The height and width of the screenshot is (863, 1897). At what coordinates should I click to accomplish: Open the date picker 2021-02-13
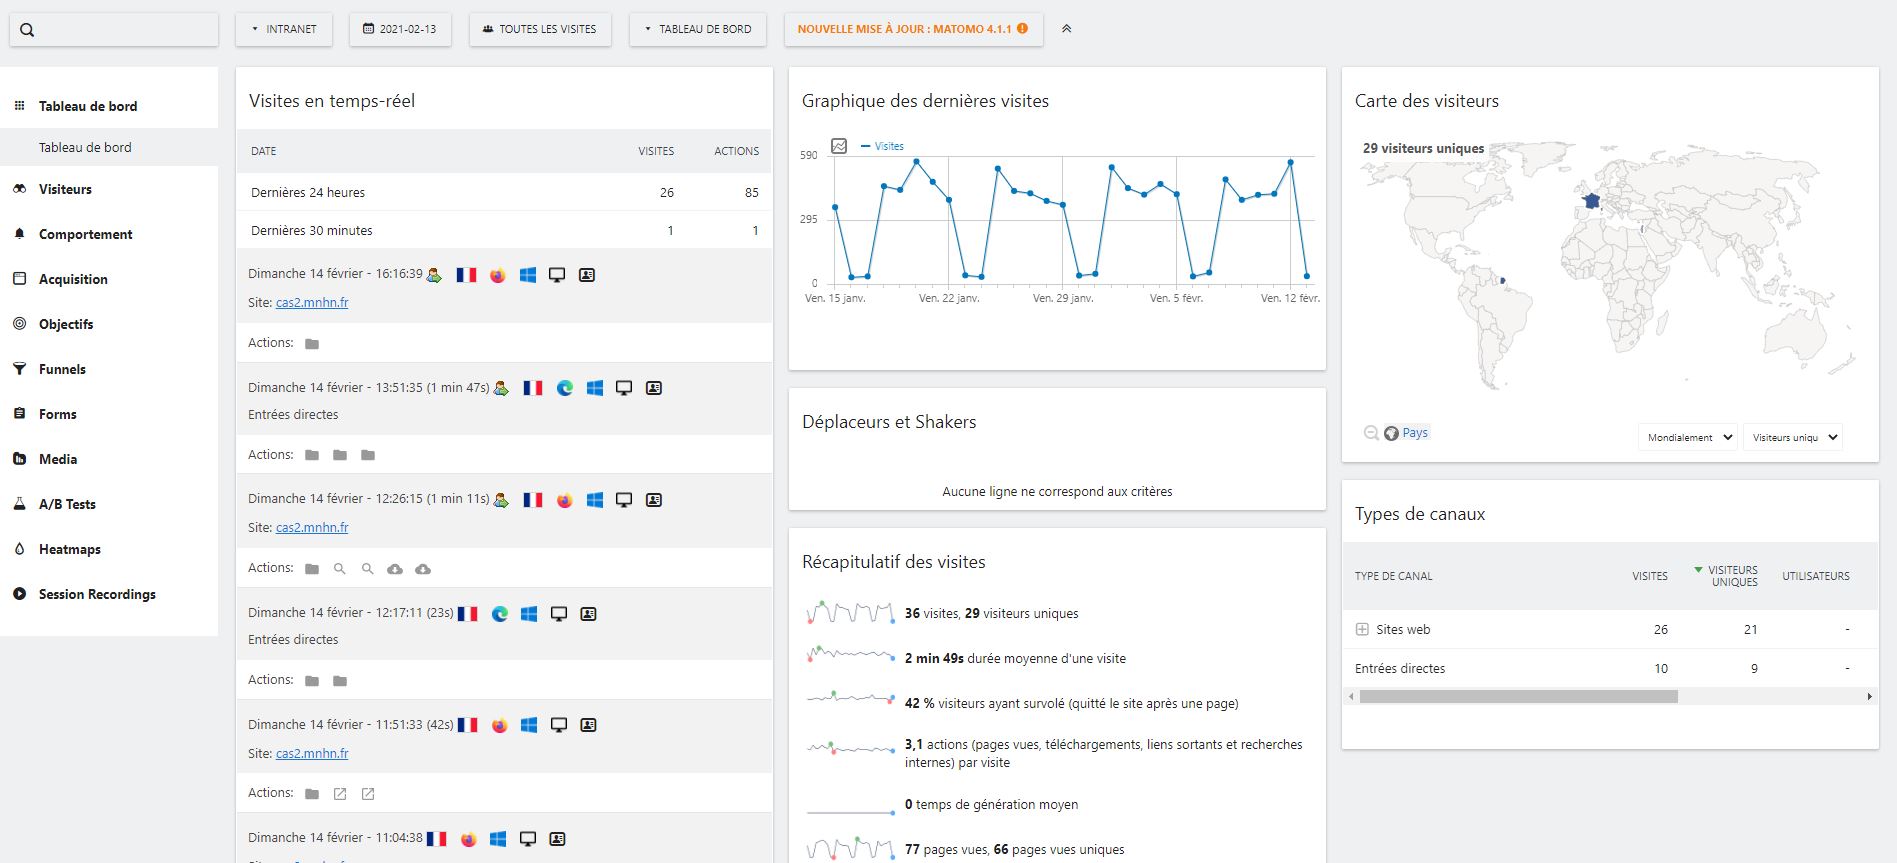[x=400, y=29]
